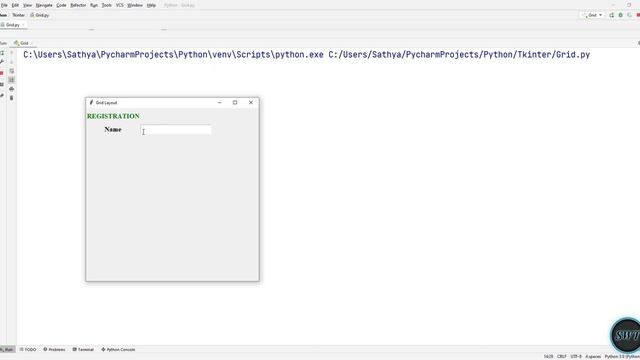Click the Run with Coverage icon

coord(629,15)
